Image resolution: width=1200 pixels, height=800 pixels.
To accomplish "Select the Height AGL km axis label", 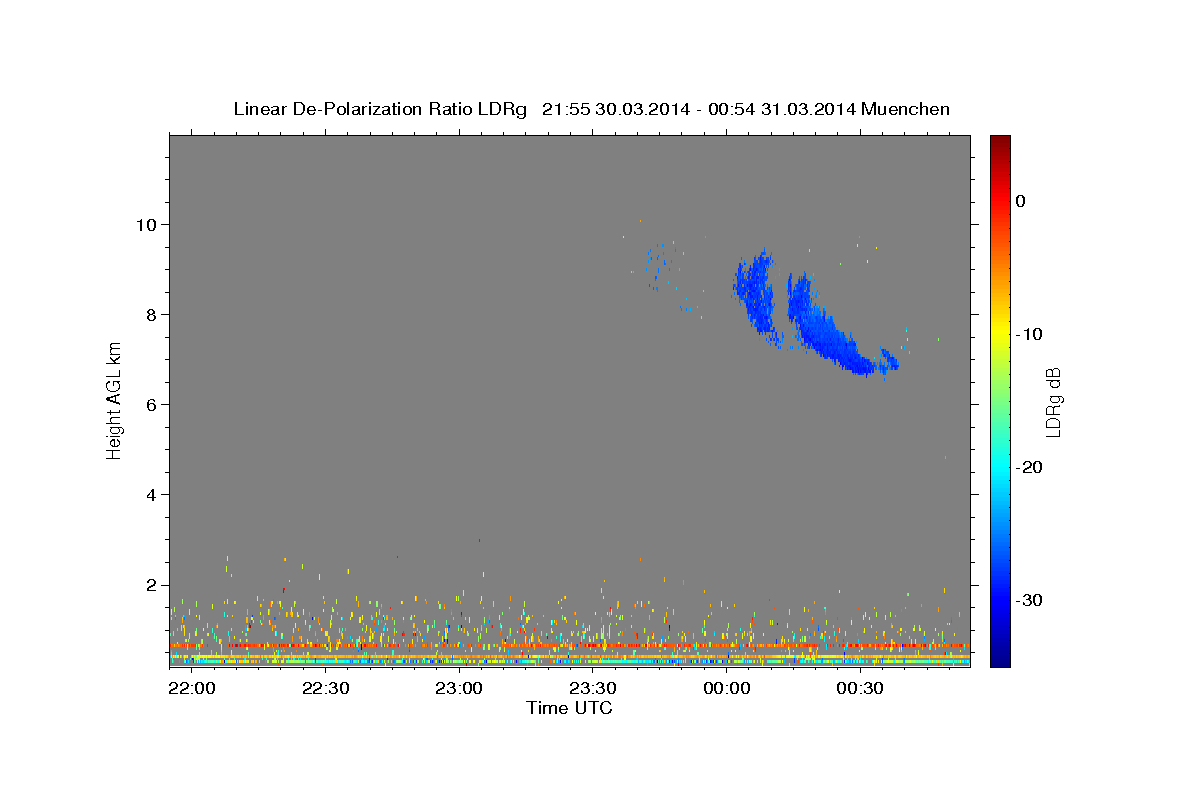I will [x=115, y=400].
